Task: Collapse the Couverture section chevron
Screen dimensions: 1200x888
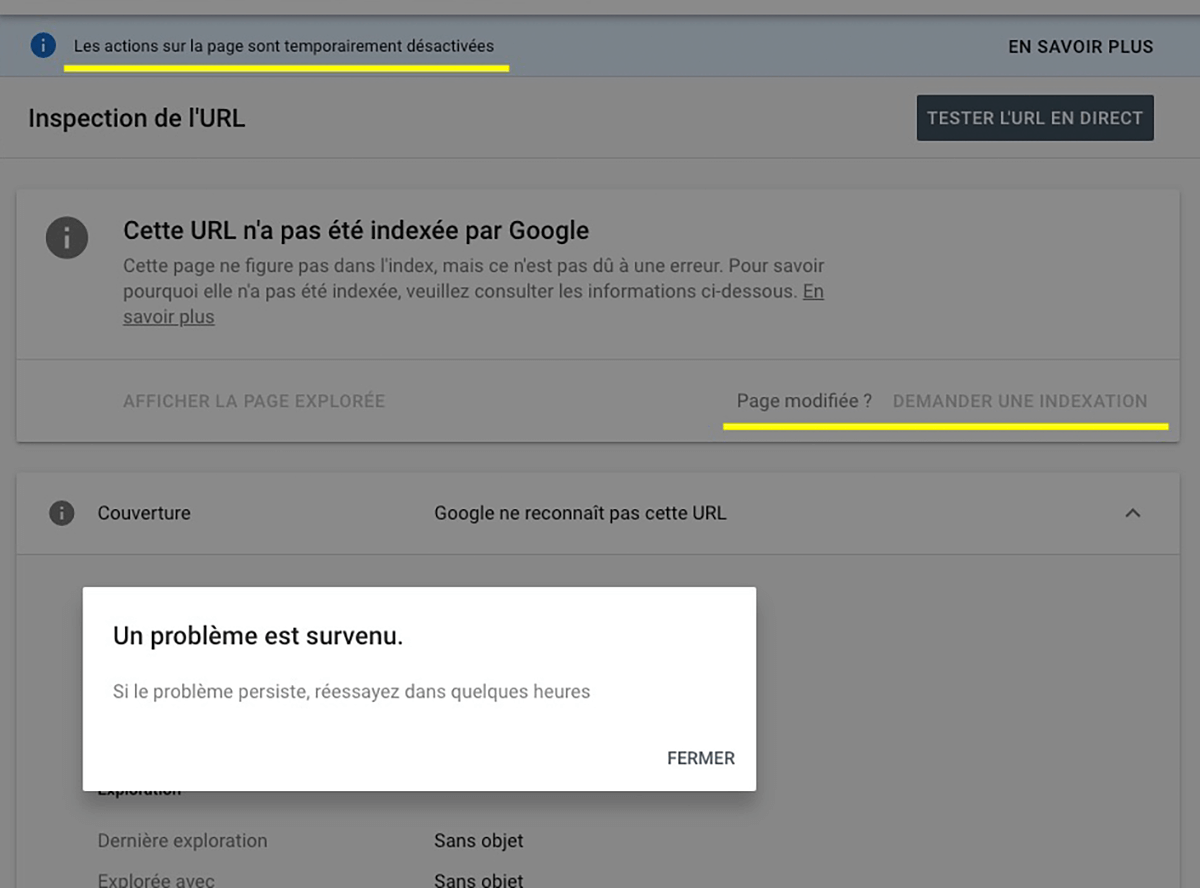Action: pyautogui.click(x=1133, y=513)
